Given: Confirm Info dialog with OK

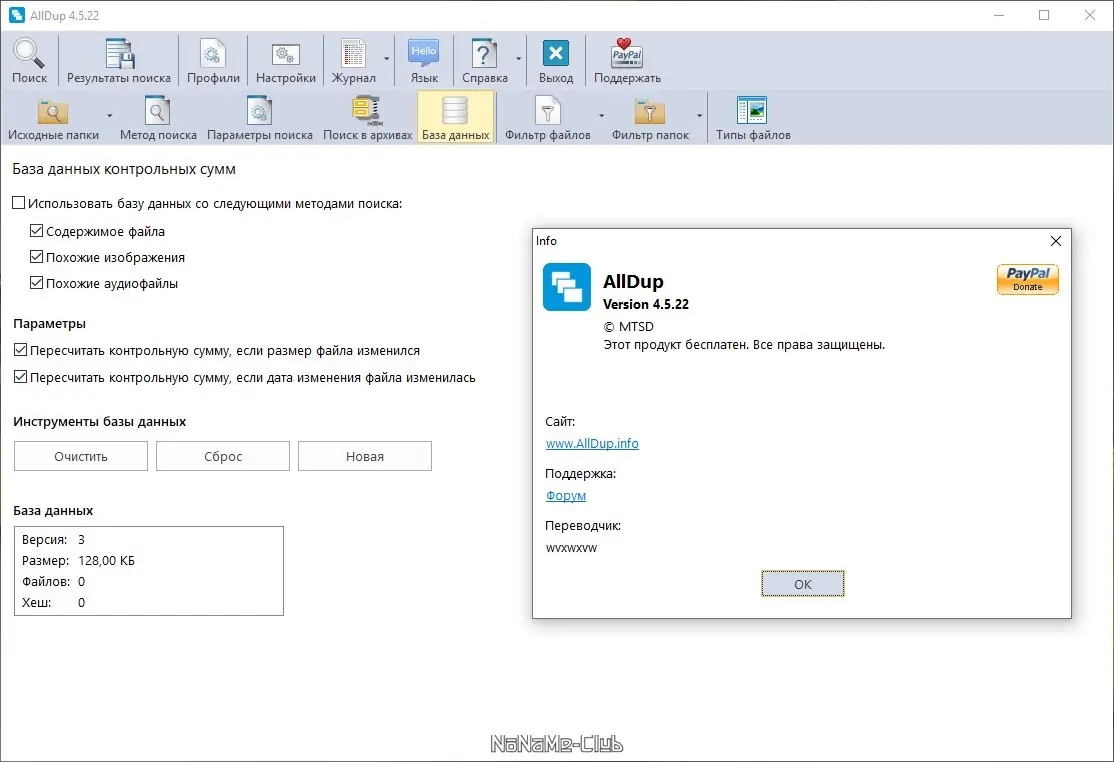Looking at the screenshot, I should pyautogui.click(x=803, y=584).
